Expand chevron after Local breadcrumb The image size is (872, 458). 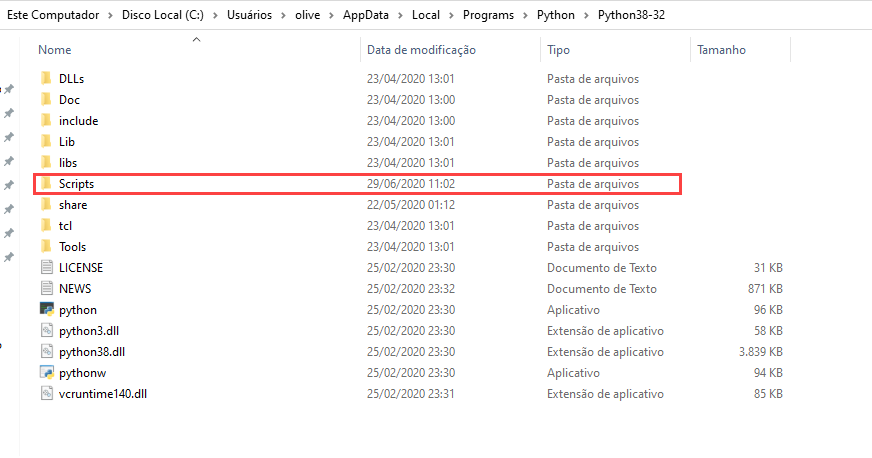[452, 16]
